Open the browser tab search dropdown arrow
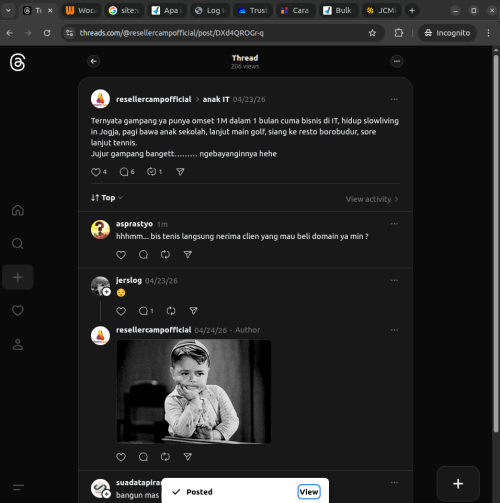500x503 pixels. (8, 11)
